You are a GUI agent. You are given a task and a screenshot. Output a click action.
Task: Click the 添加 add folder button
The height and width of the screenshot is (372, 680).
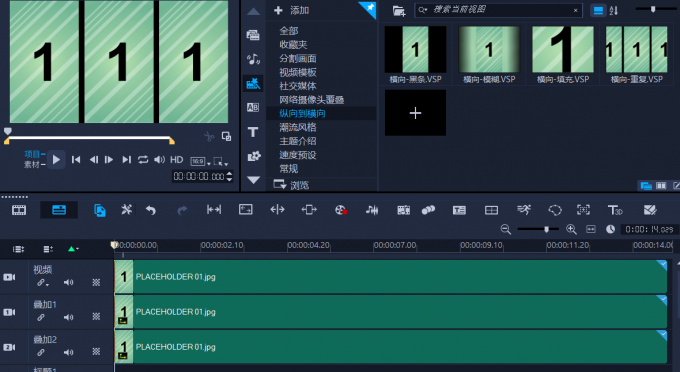(x=291, y=10)
